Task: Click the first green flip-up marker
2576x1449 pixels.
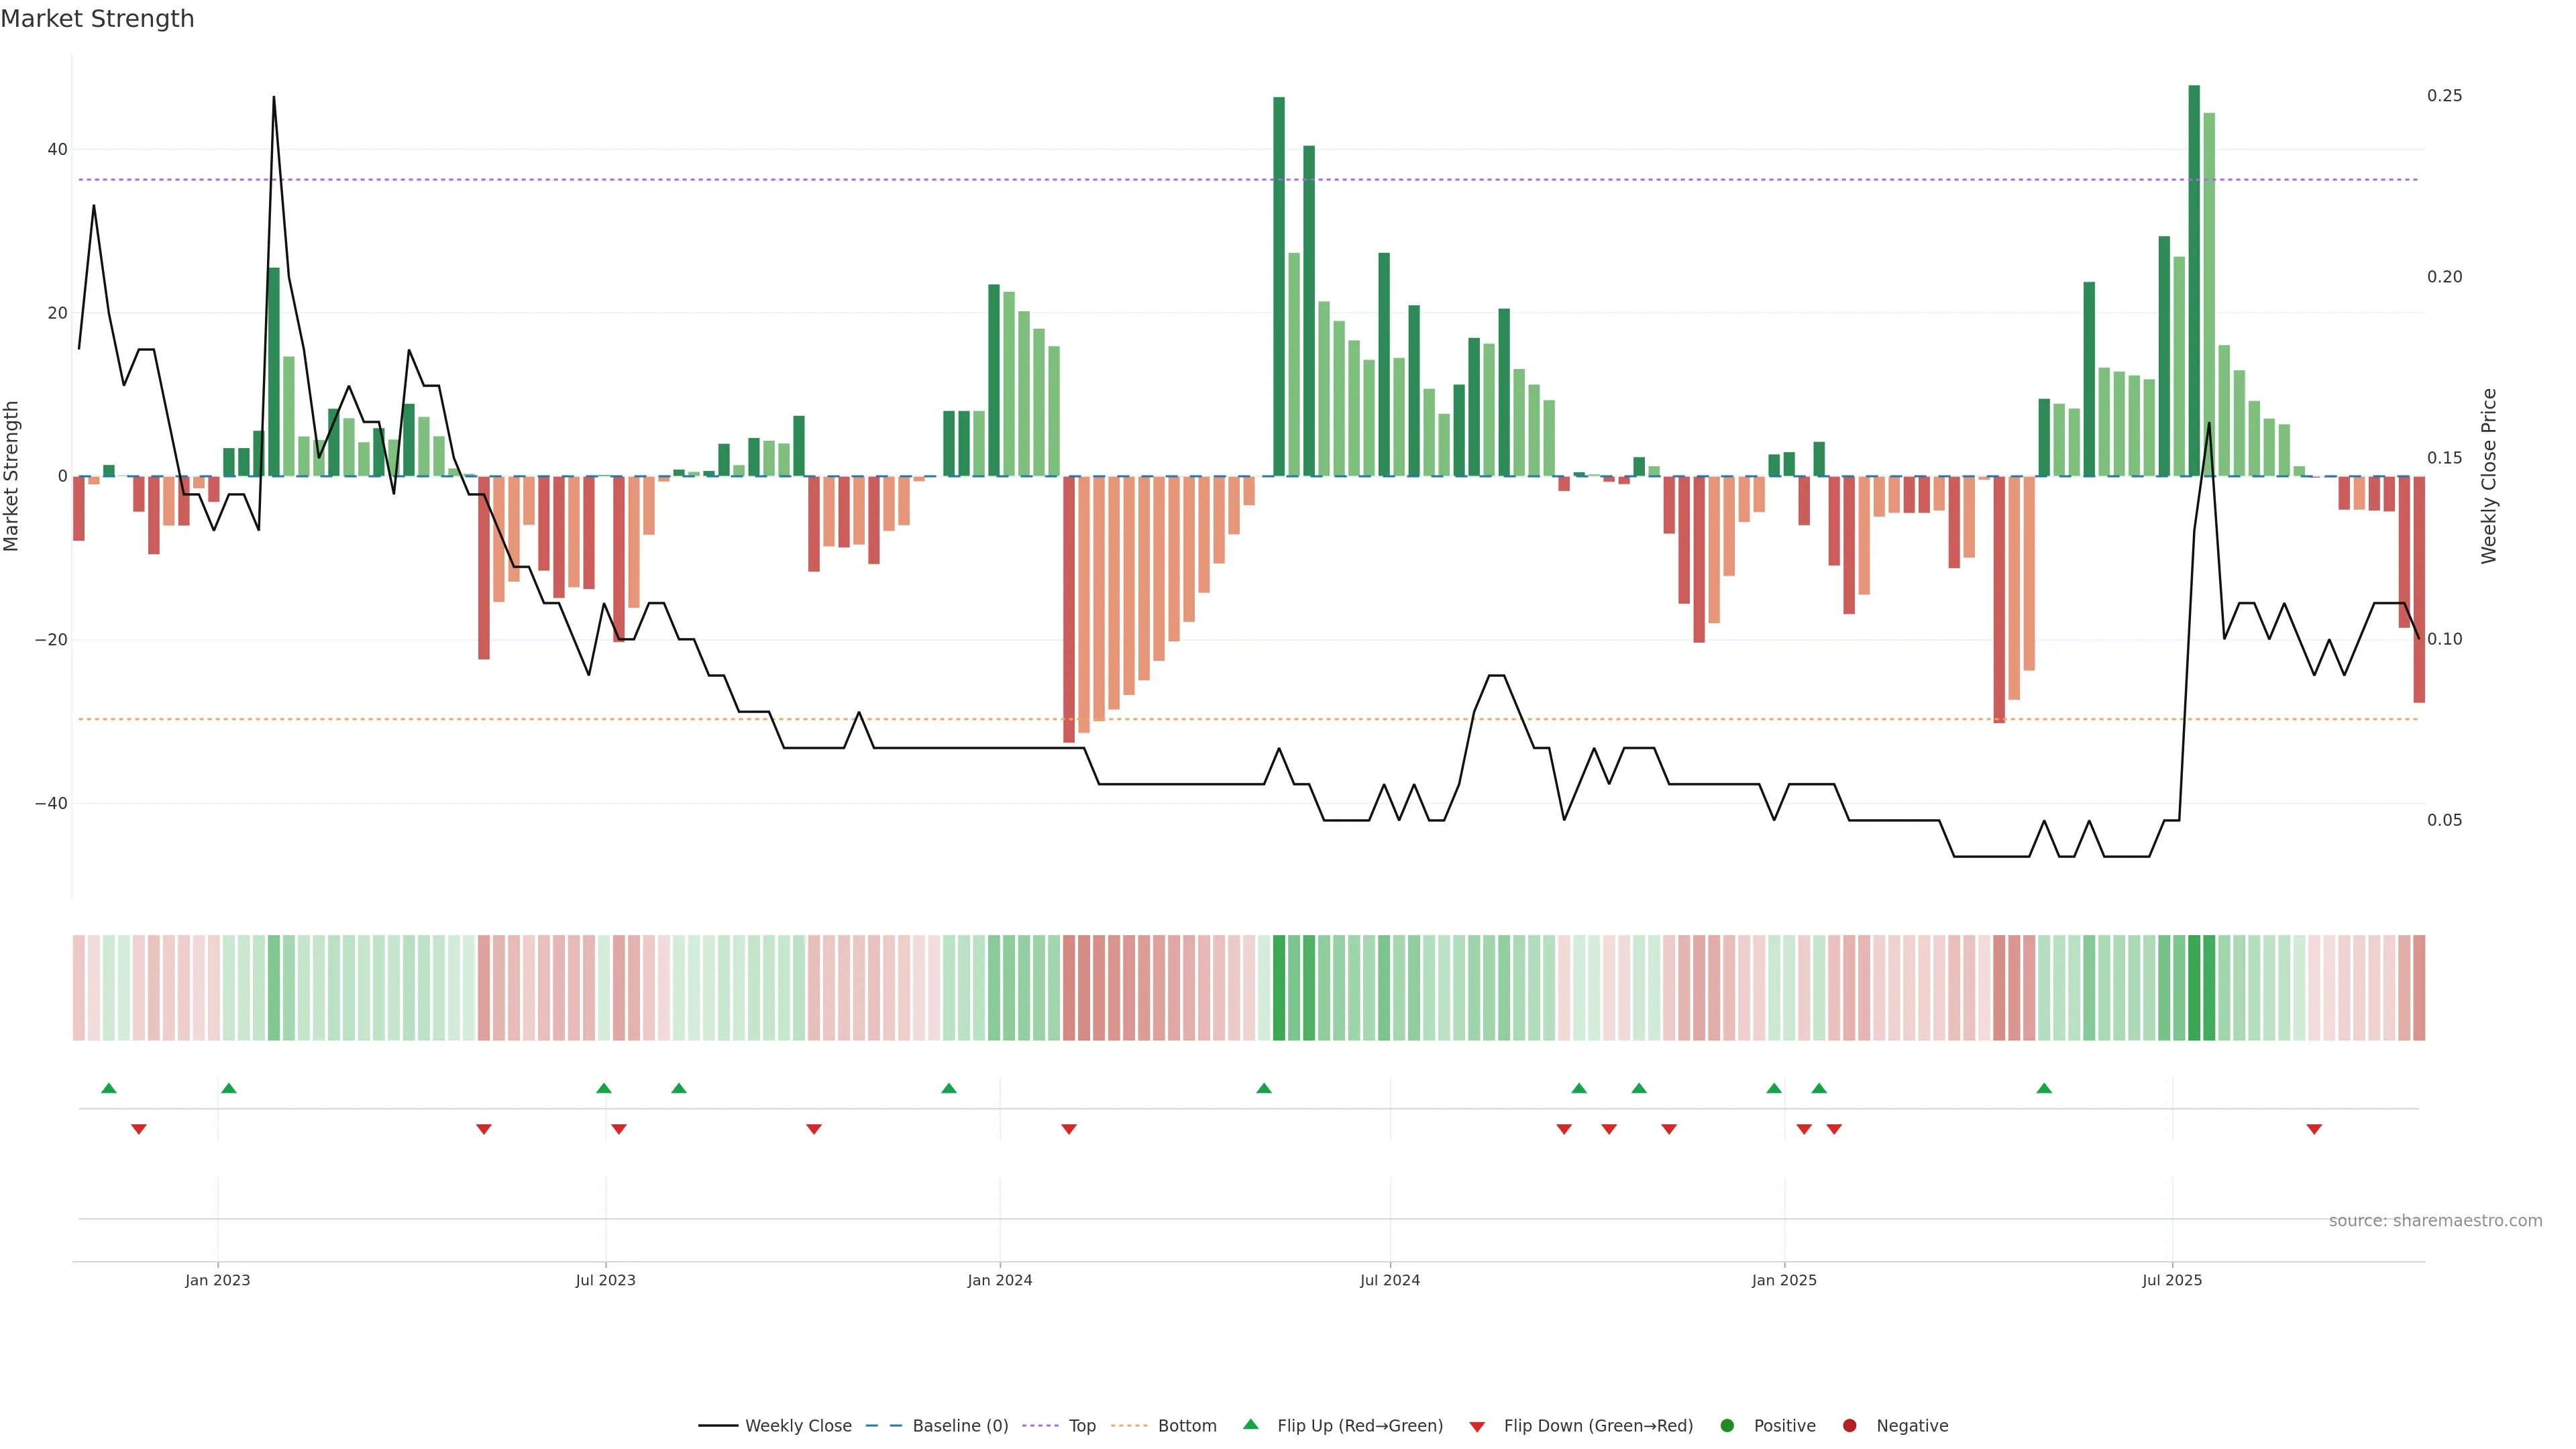Action: point(109,1088)
